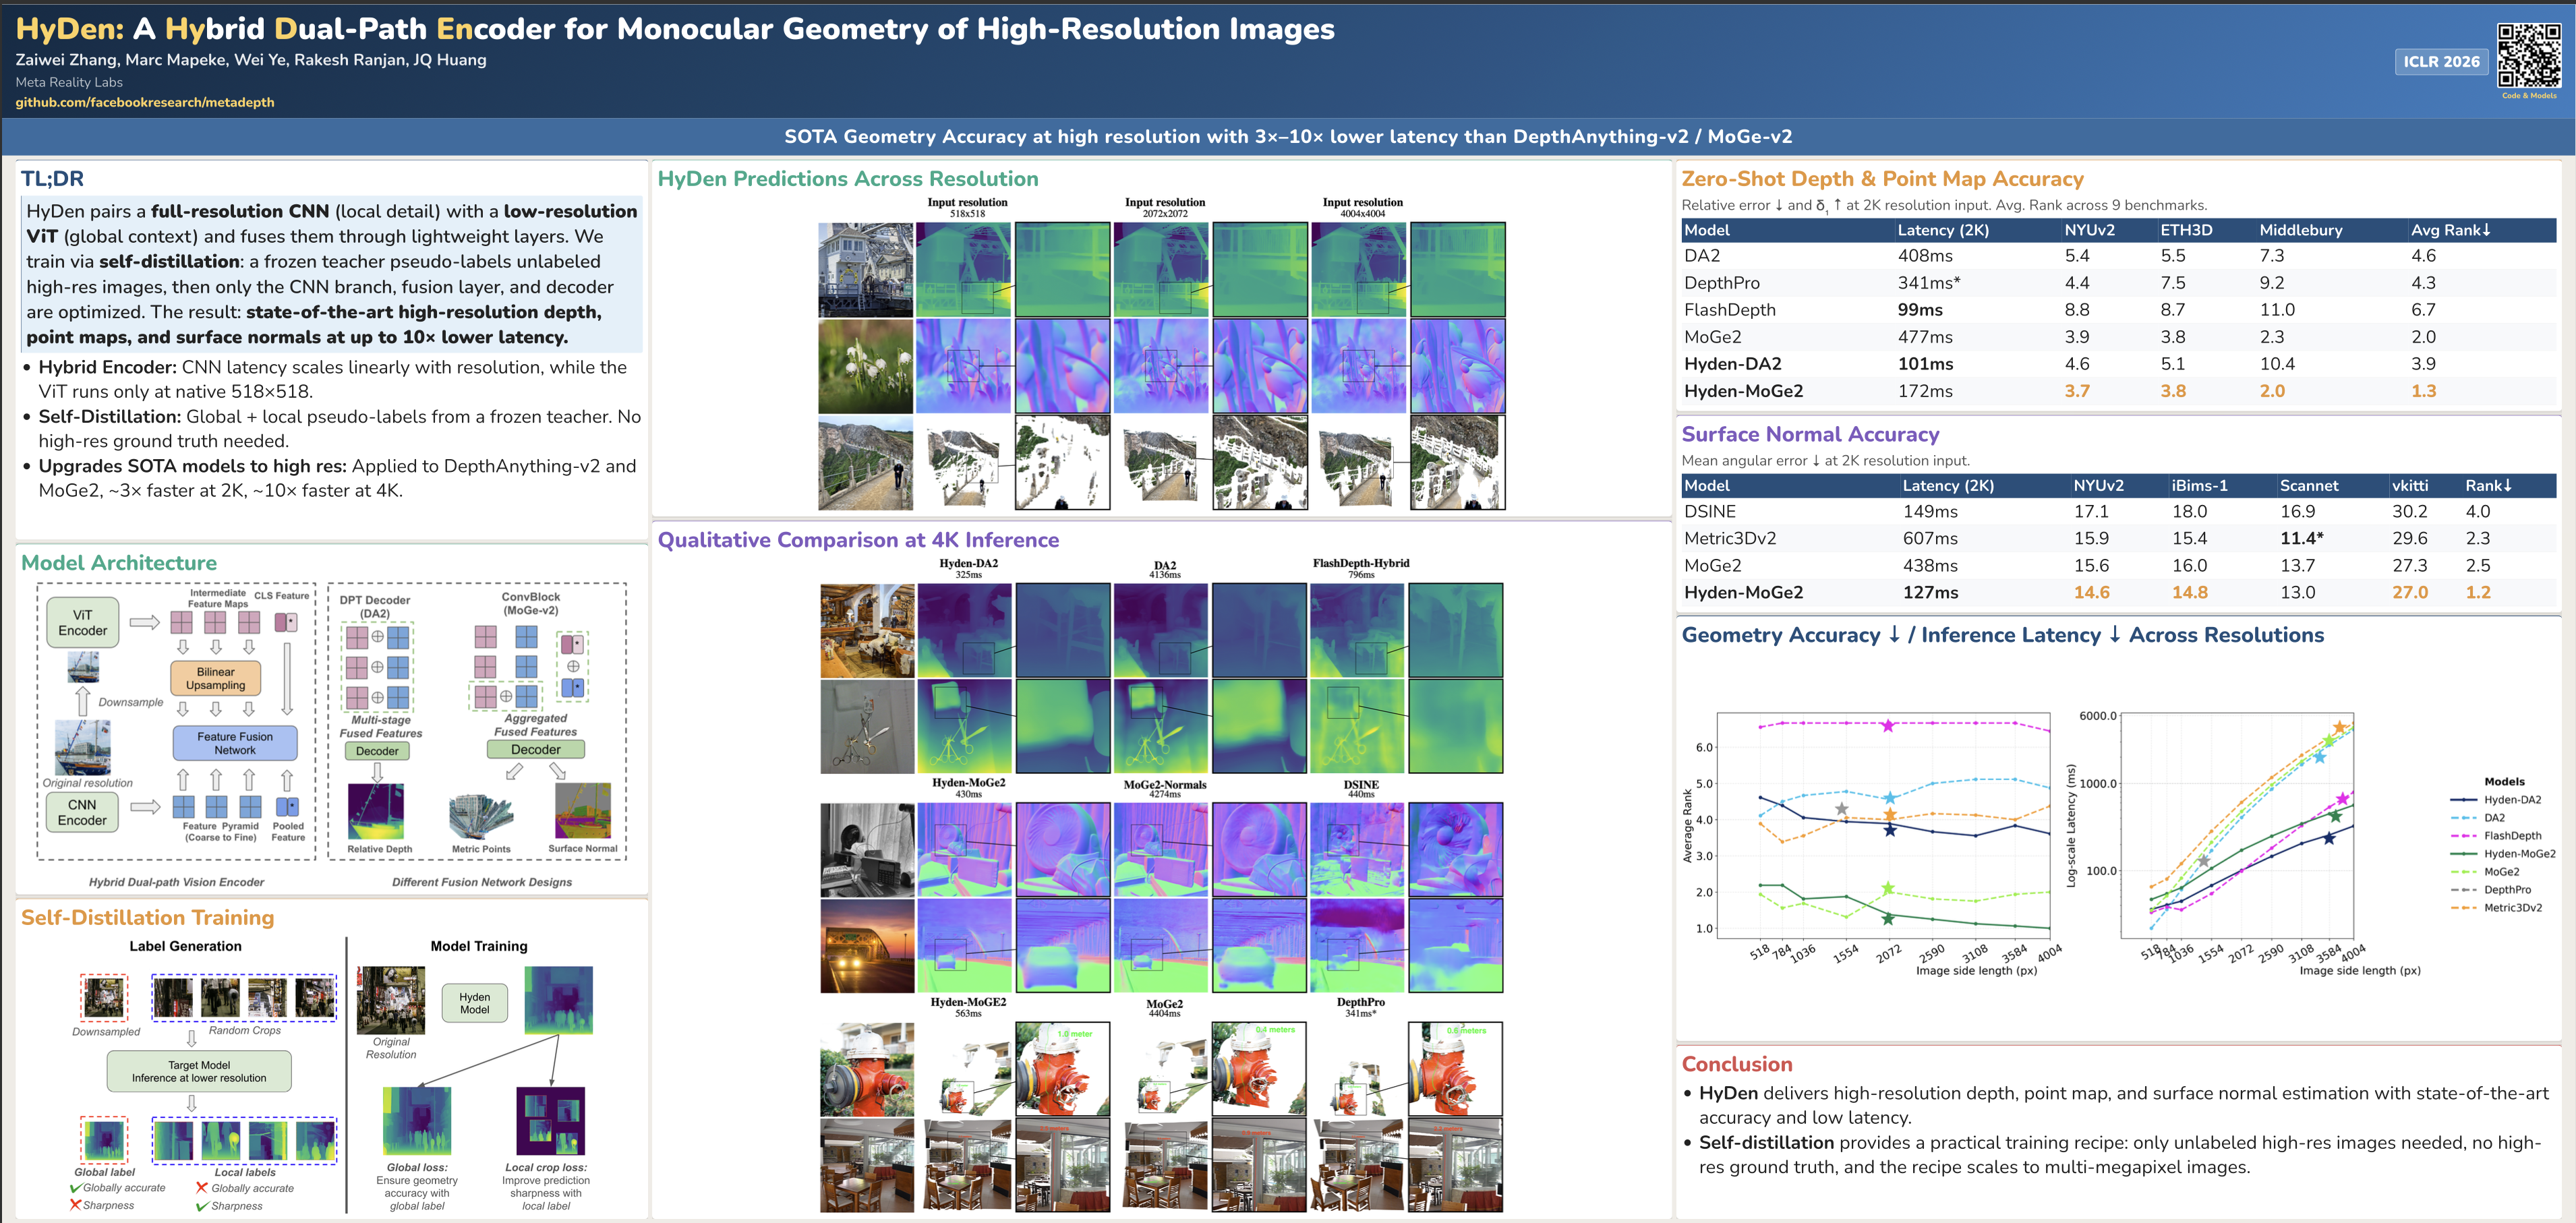Click the CNN Encoder block
The image size is (2576, 1223).
point(82,812)
